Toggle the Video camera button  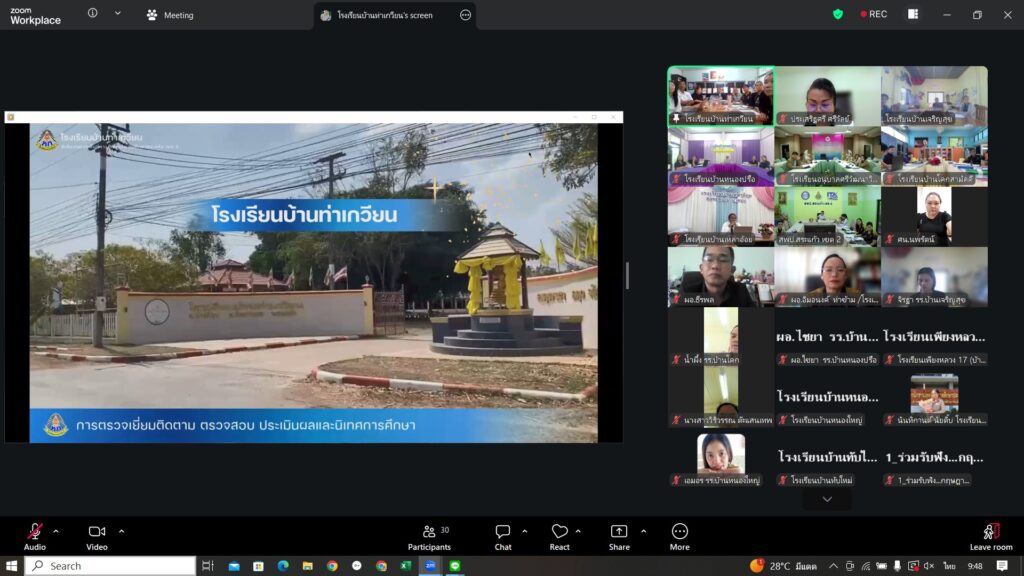pos(97,534)
